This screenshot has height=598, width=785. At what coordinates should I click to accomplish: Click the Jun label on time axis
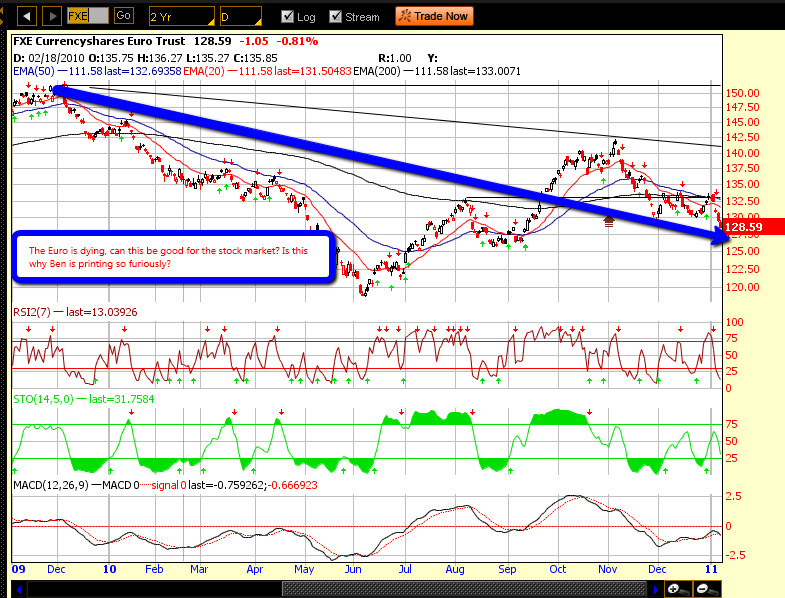point(353,569)
